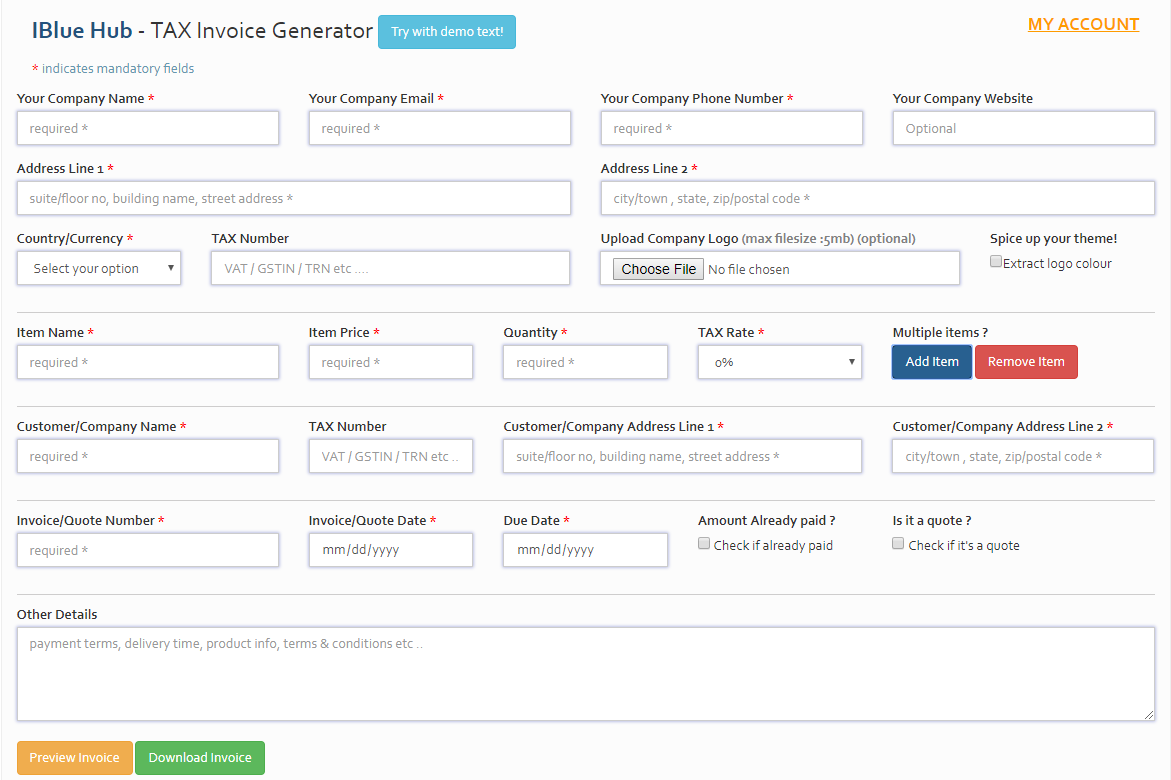Enable the 'Check if it's a quote' option

[898, 544]
